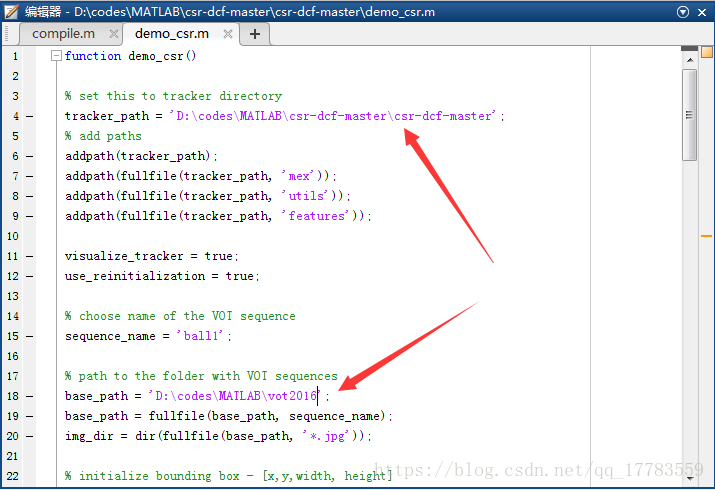Close the demo_csr.m tab
The width and height of the screenshot is (715, 490).
228,34
